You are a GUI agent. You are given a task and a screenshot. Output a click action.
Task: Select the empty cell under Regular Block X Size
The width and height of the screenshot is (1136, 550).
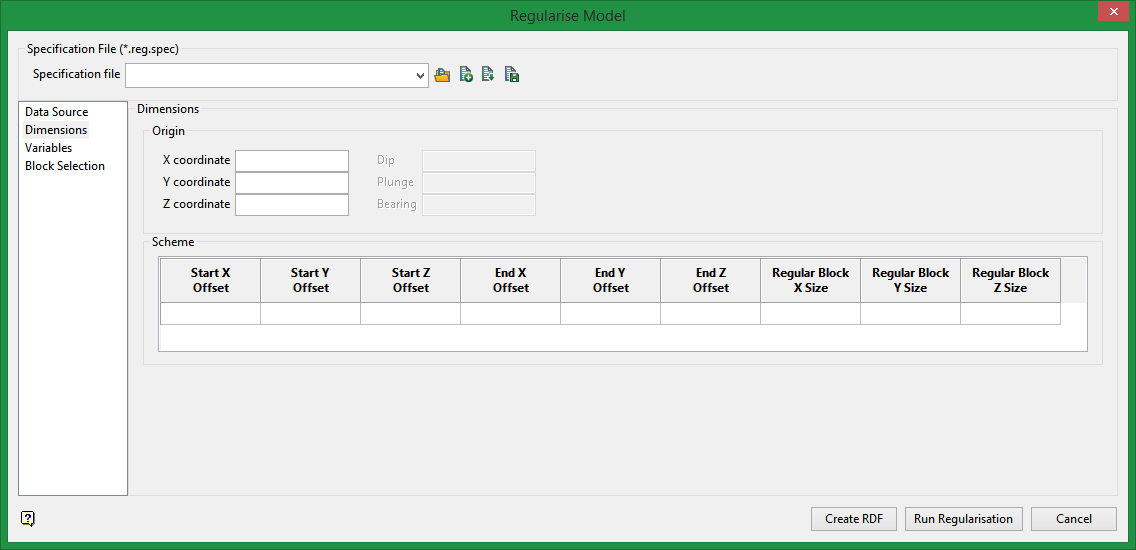click(810, 314)
